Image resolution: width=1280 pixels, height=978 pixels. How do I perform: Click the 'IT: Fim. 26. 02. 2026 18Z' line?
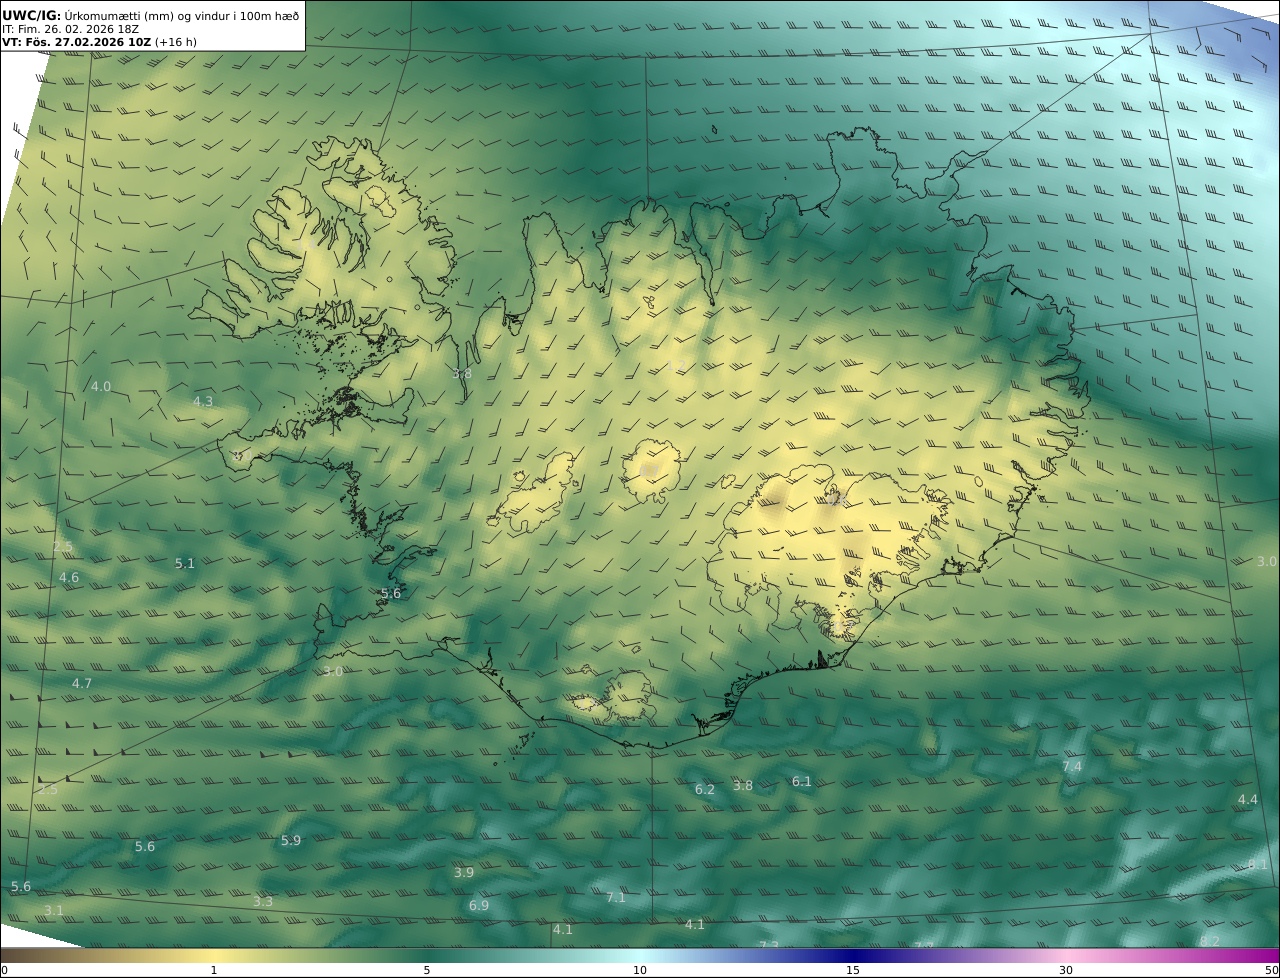tap(70, 29)
